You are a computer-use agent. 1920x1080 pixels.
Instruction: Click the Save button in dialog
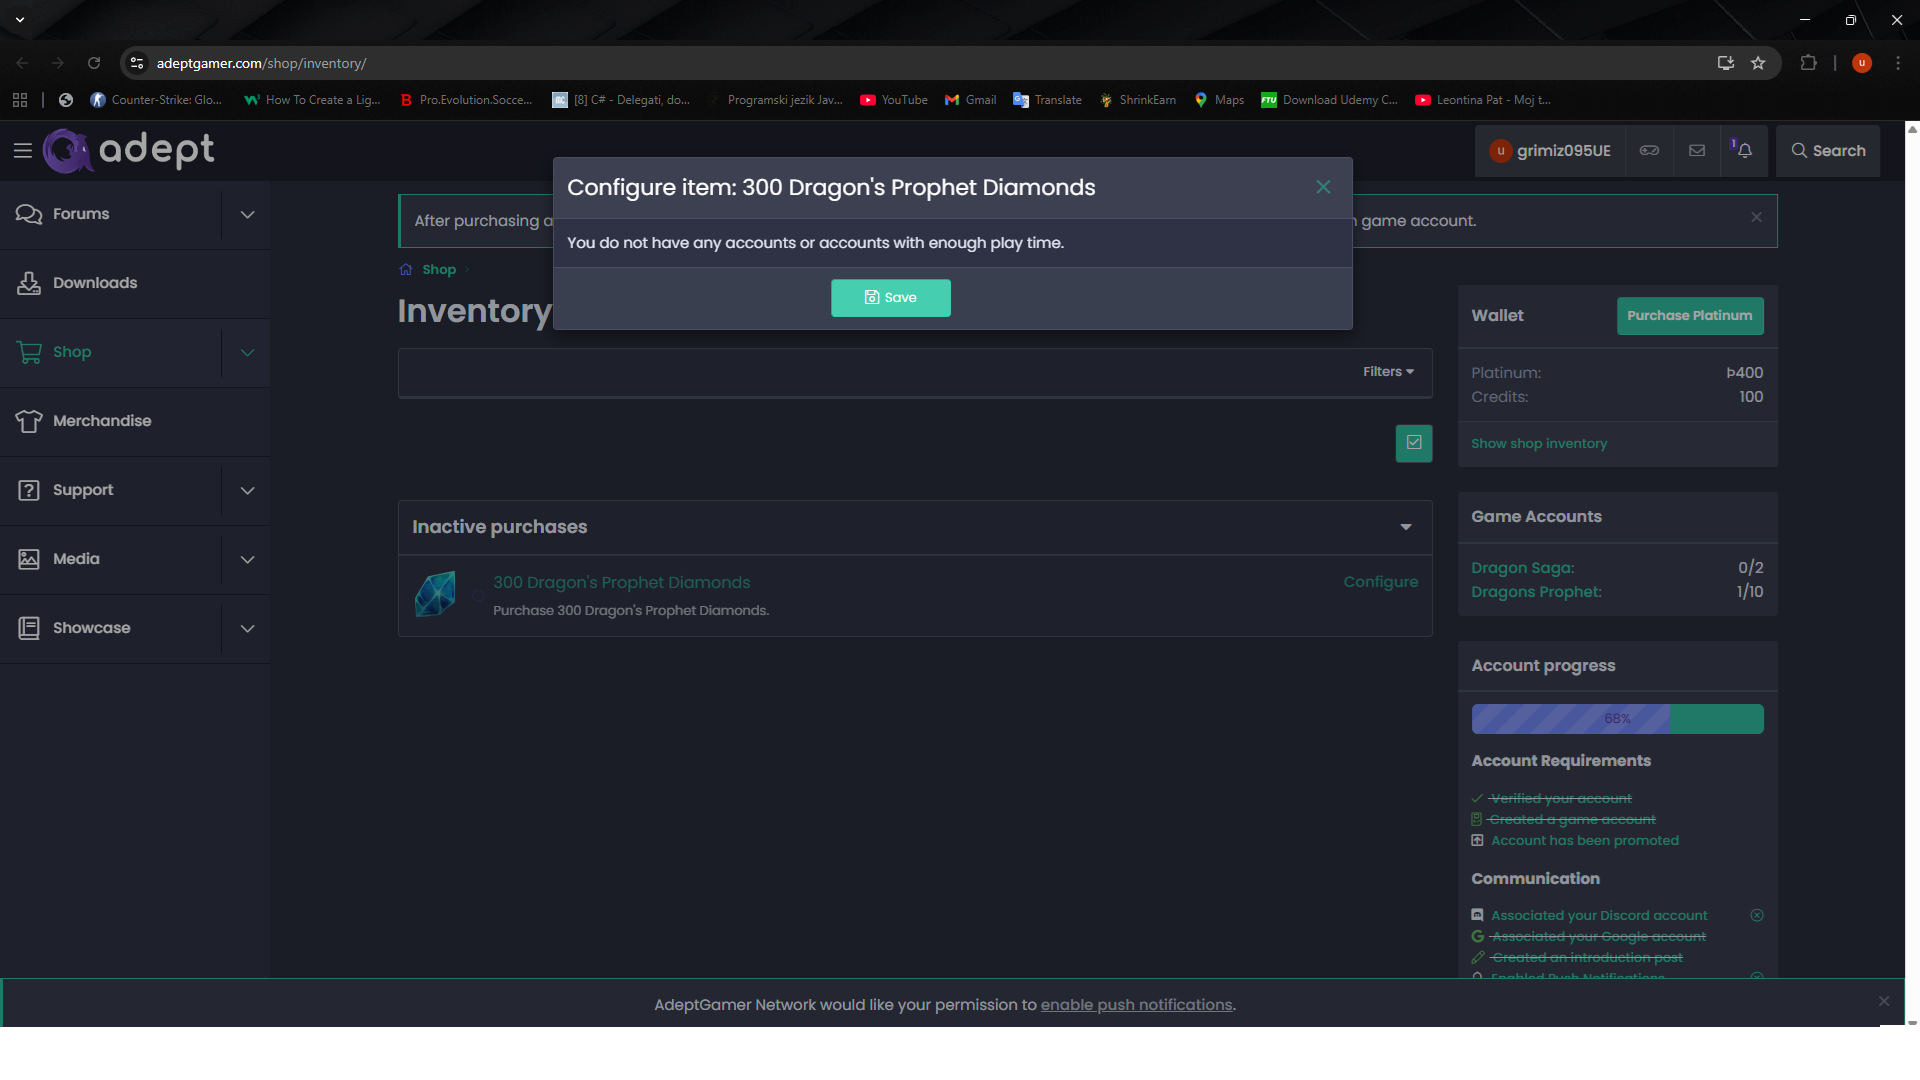891,298
